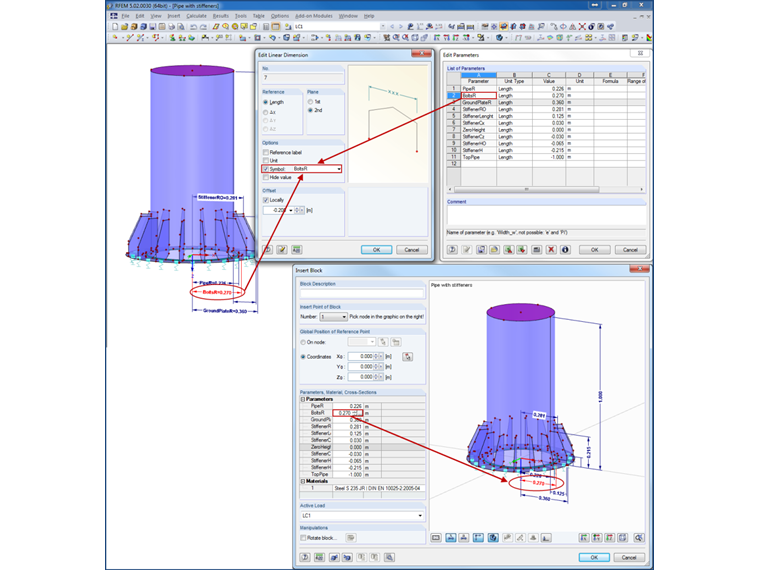The width and height of the screenshot is (760, 570).
Task: Click units icon in Edit Linear Dimension dialog
Action: tap(297, 250)
